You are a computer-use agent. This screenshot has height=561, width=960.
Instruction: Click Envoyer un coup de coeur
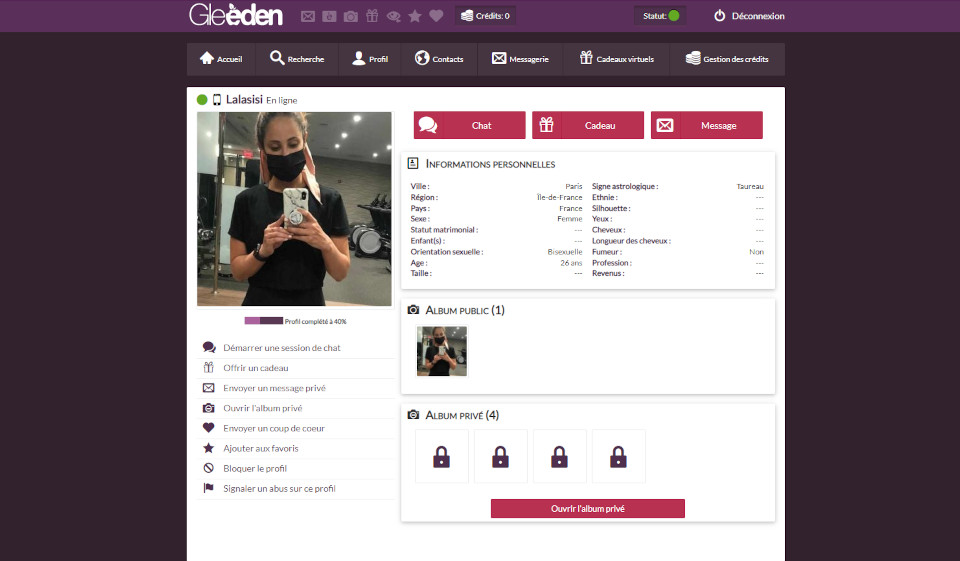(274, 429)
